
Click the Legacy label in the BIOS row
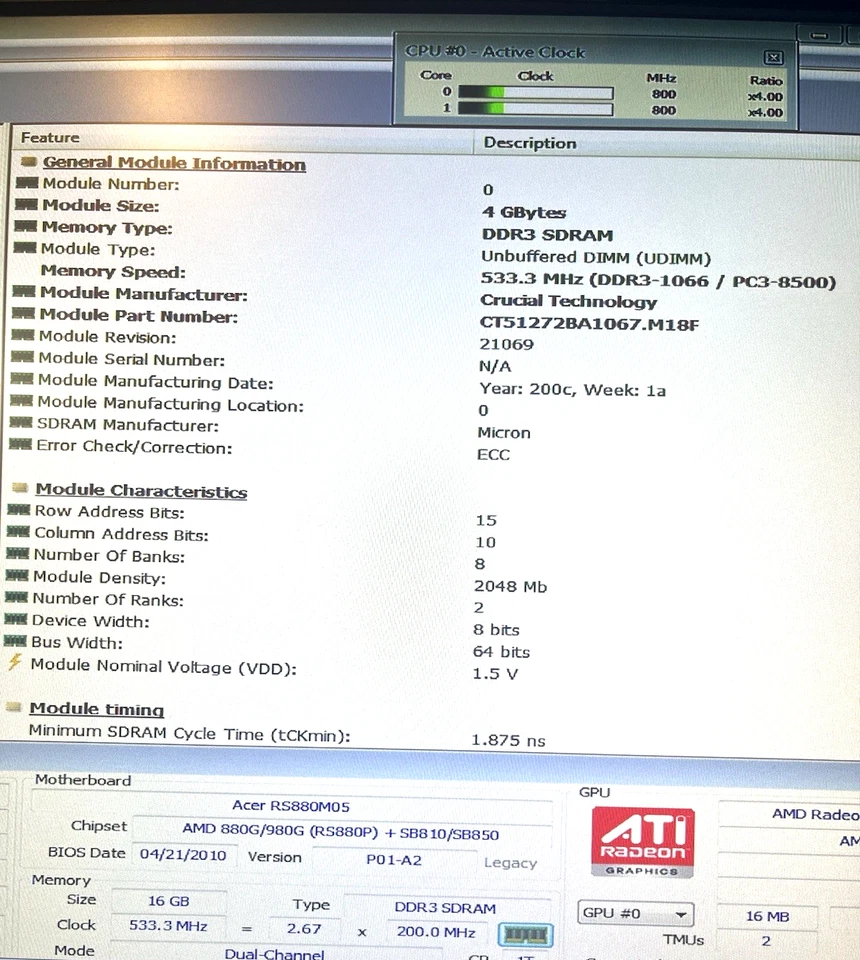511,862
